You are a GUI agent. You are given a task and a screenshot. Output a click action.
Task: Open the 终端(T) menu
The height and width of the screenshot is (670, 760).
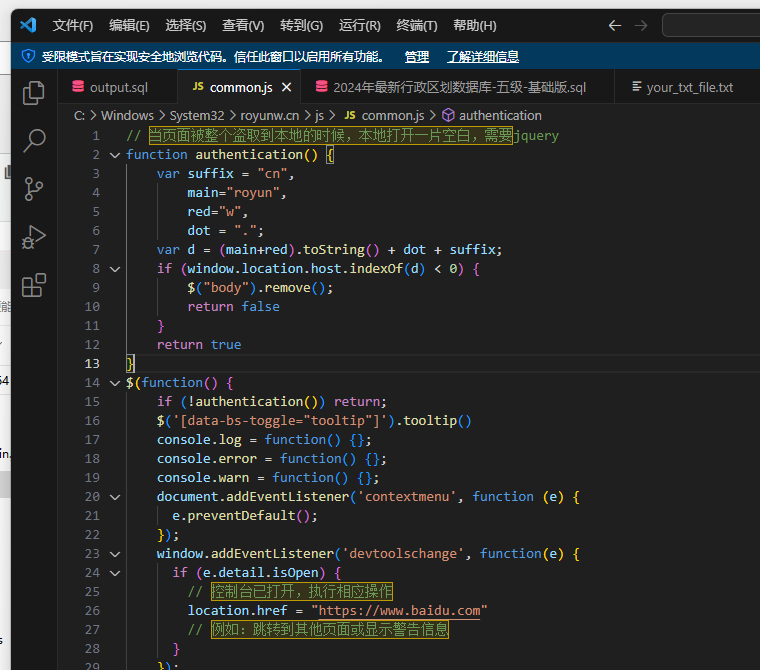(x=417, y=25)
